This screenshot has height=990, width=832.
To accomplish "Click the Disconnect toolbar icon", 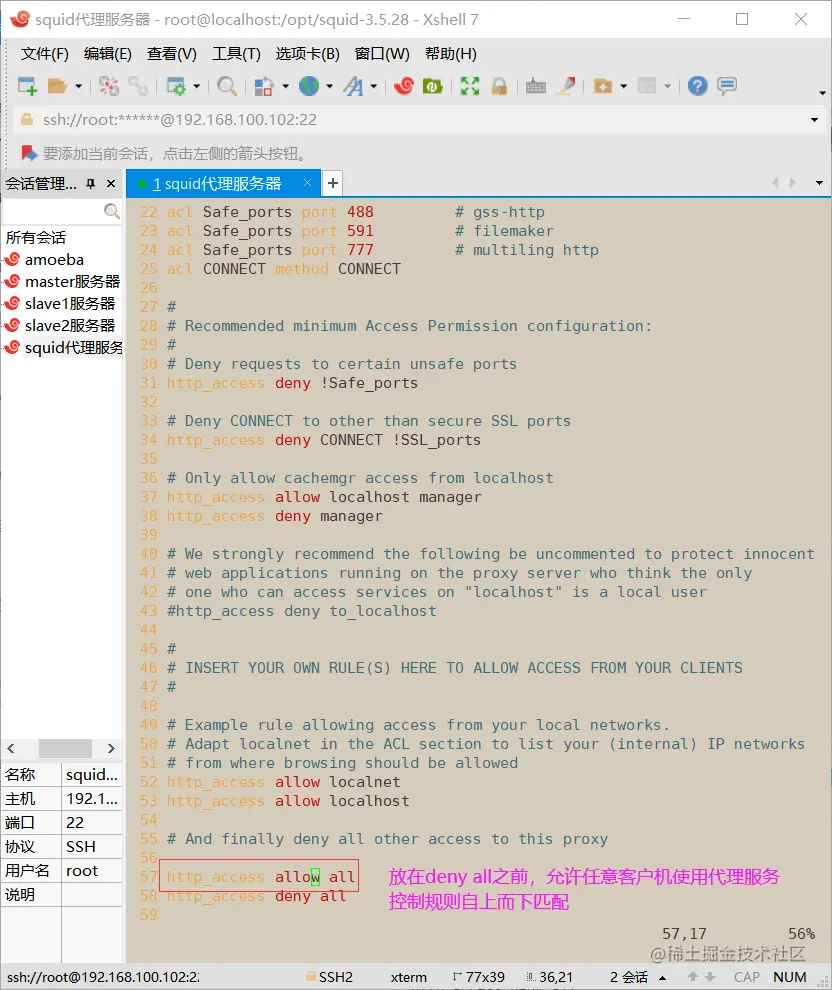I will (x=109, y=86).
